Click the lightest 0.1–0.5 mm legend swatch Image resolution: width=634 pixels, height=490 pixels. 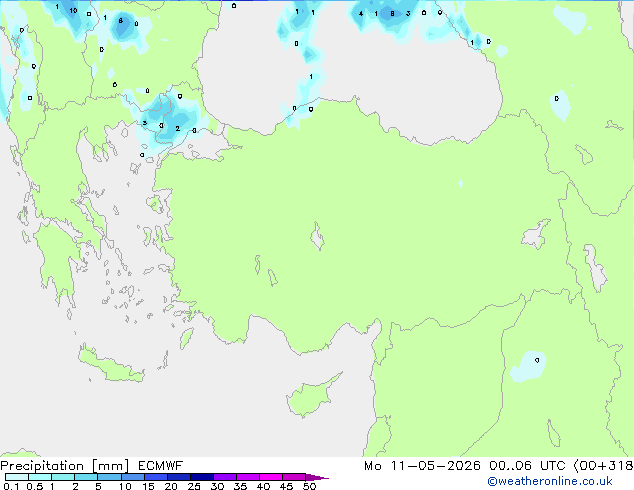[17, 477]
